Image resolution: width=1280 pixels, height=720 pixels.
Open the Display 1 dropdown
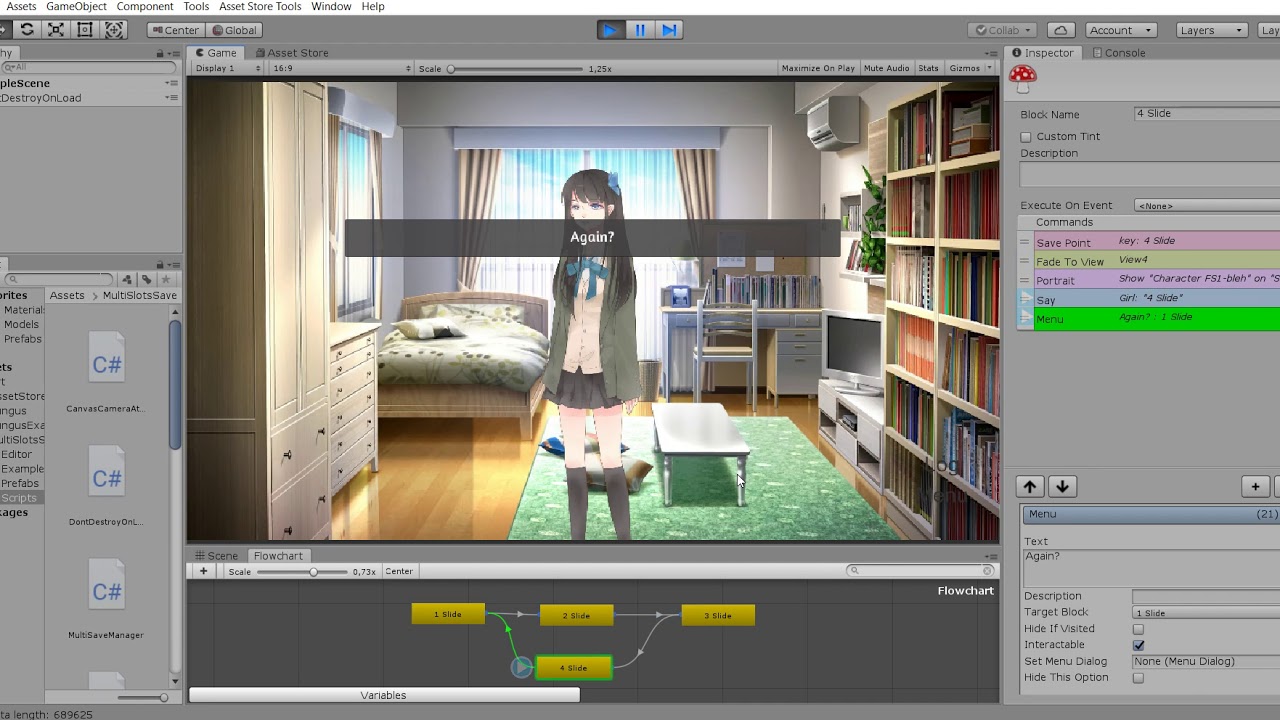coord(228,68)
